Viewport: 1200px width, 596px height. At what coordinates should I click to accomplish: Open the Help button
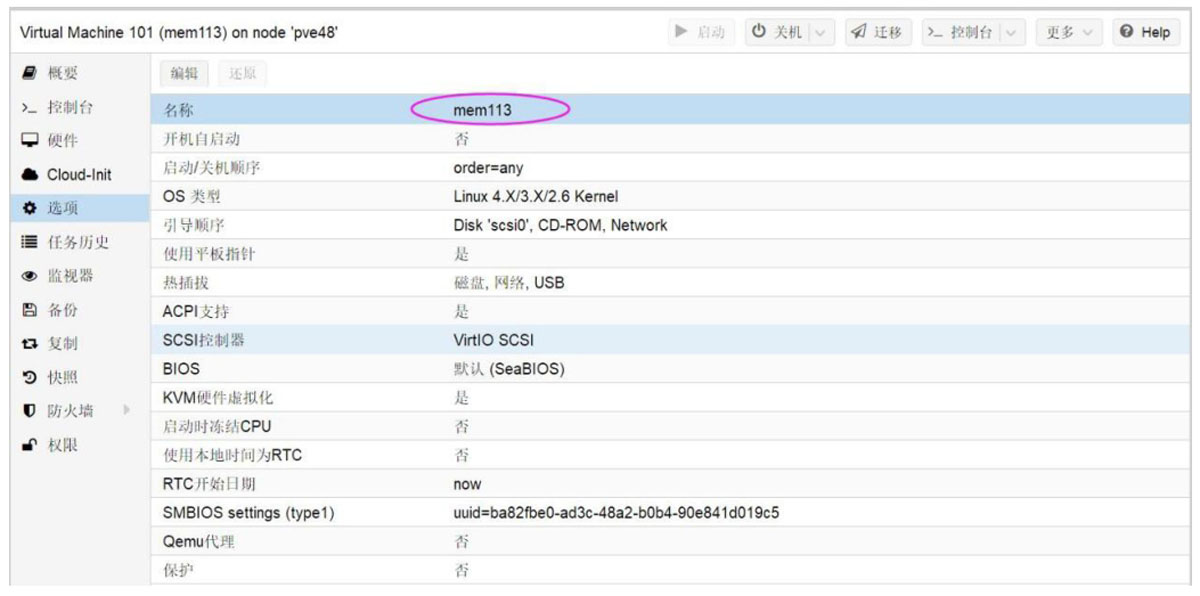(1145, 33)
